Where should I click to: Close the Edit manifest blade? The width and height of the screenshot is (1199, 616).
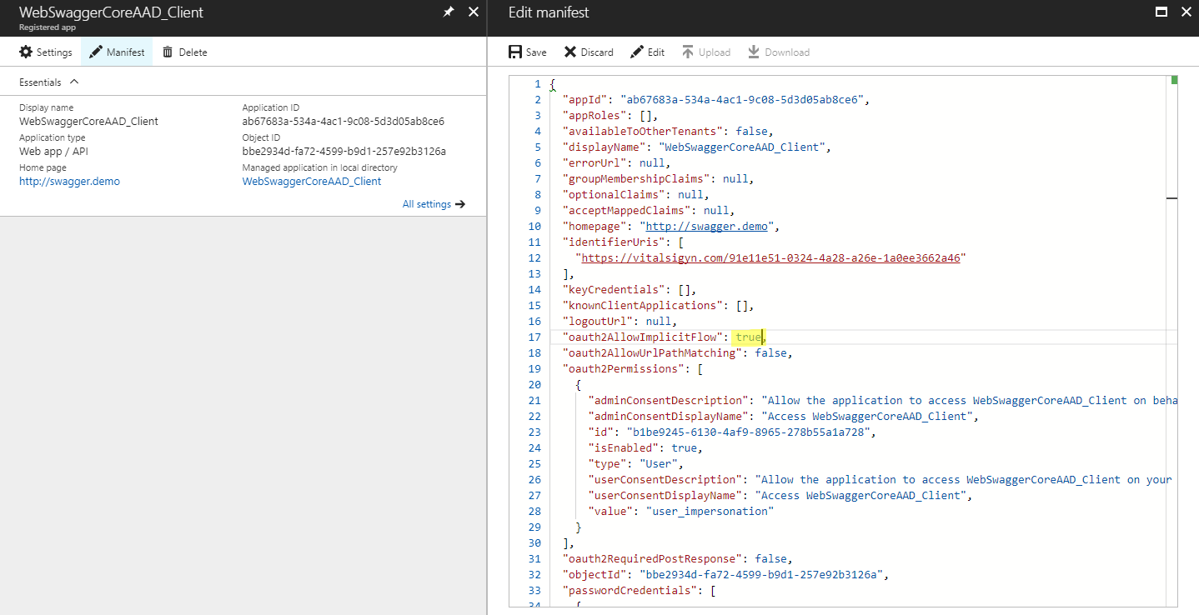click(x=1185, y=12)
